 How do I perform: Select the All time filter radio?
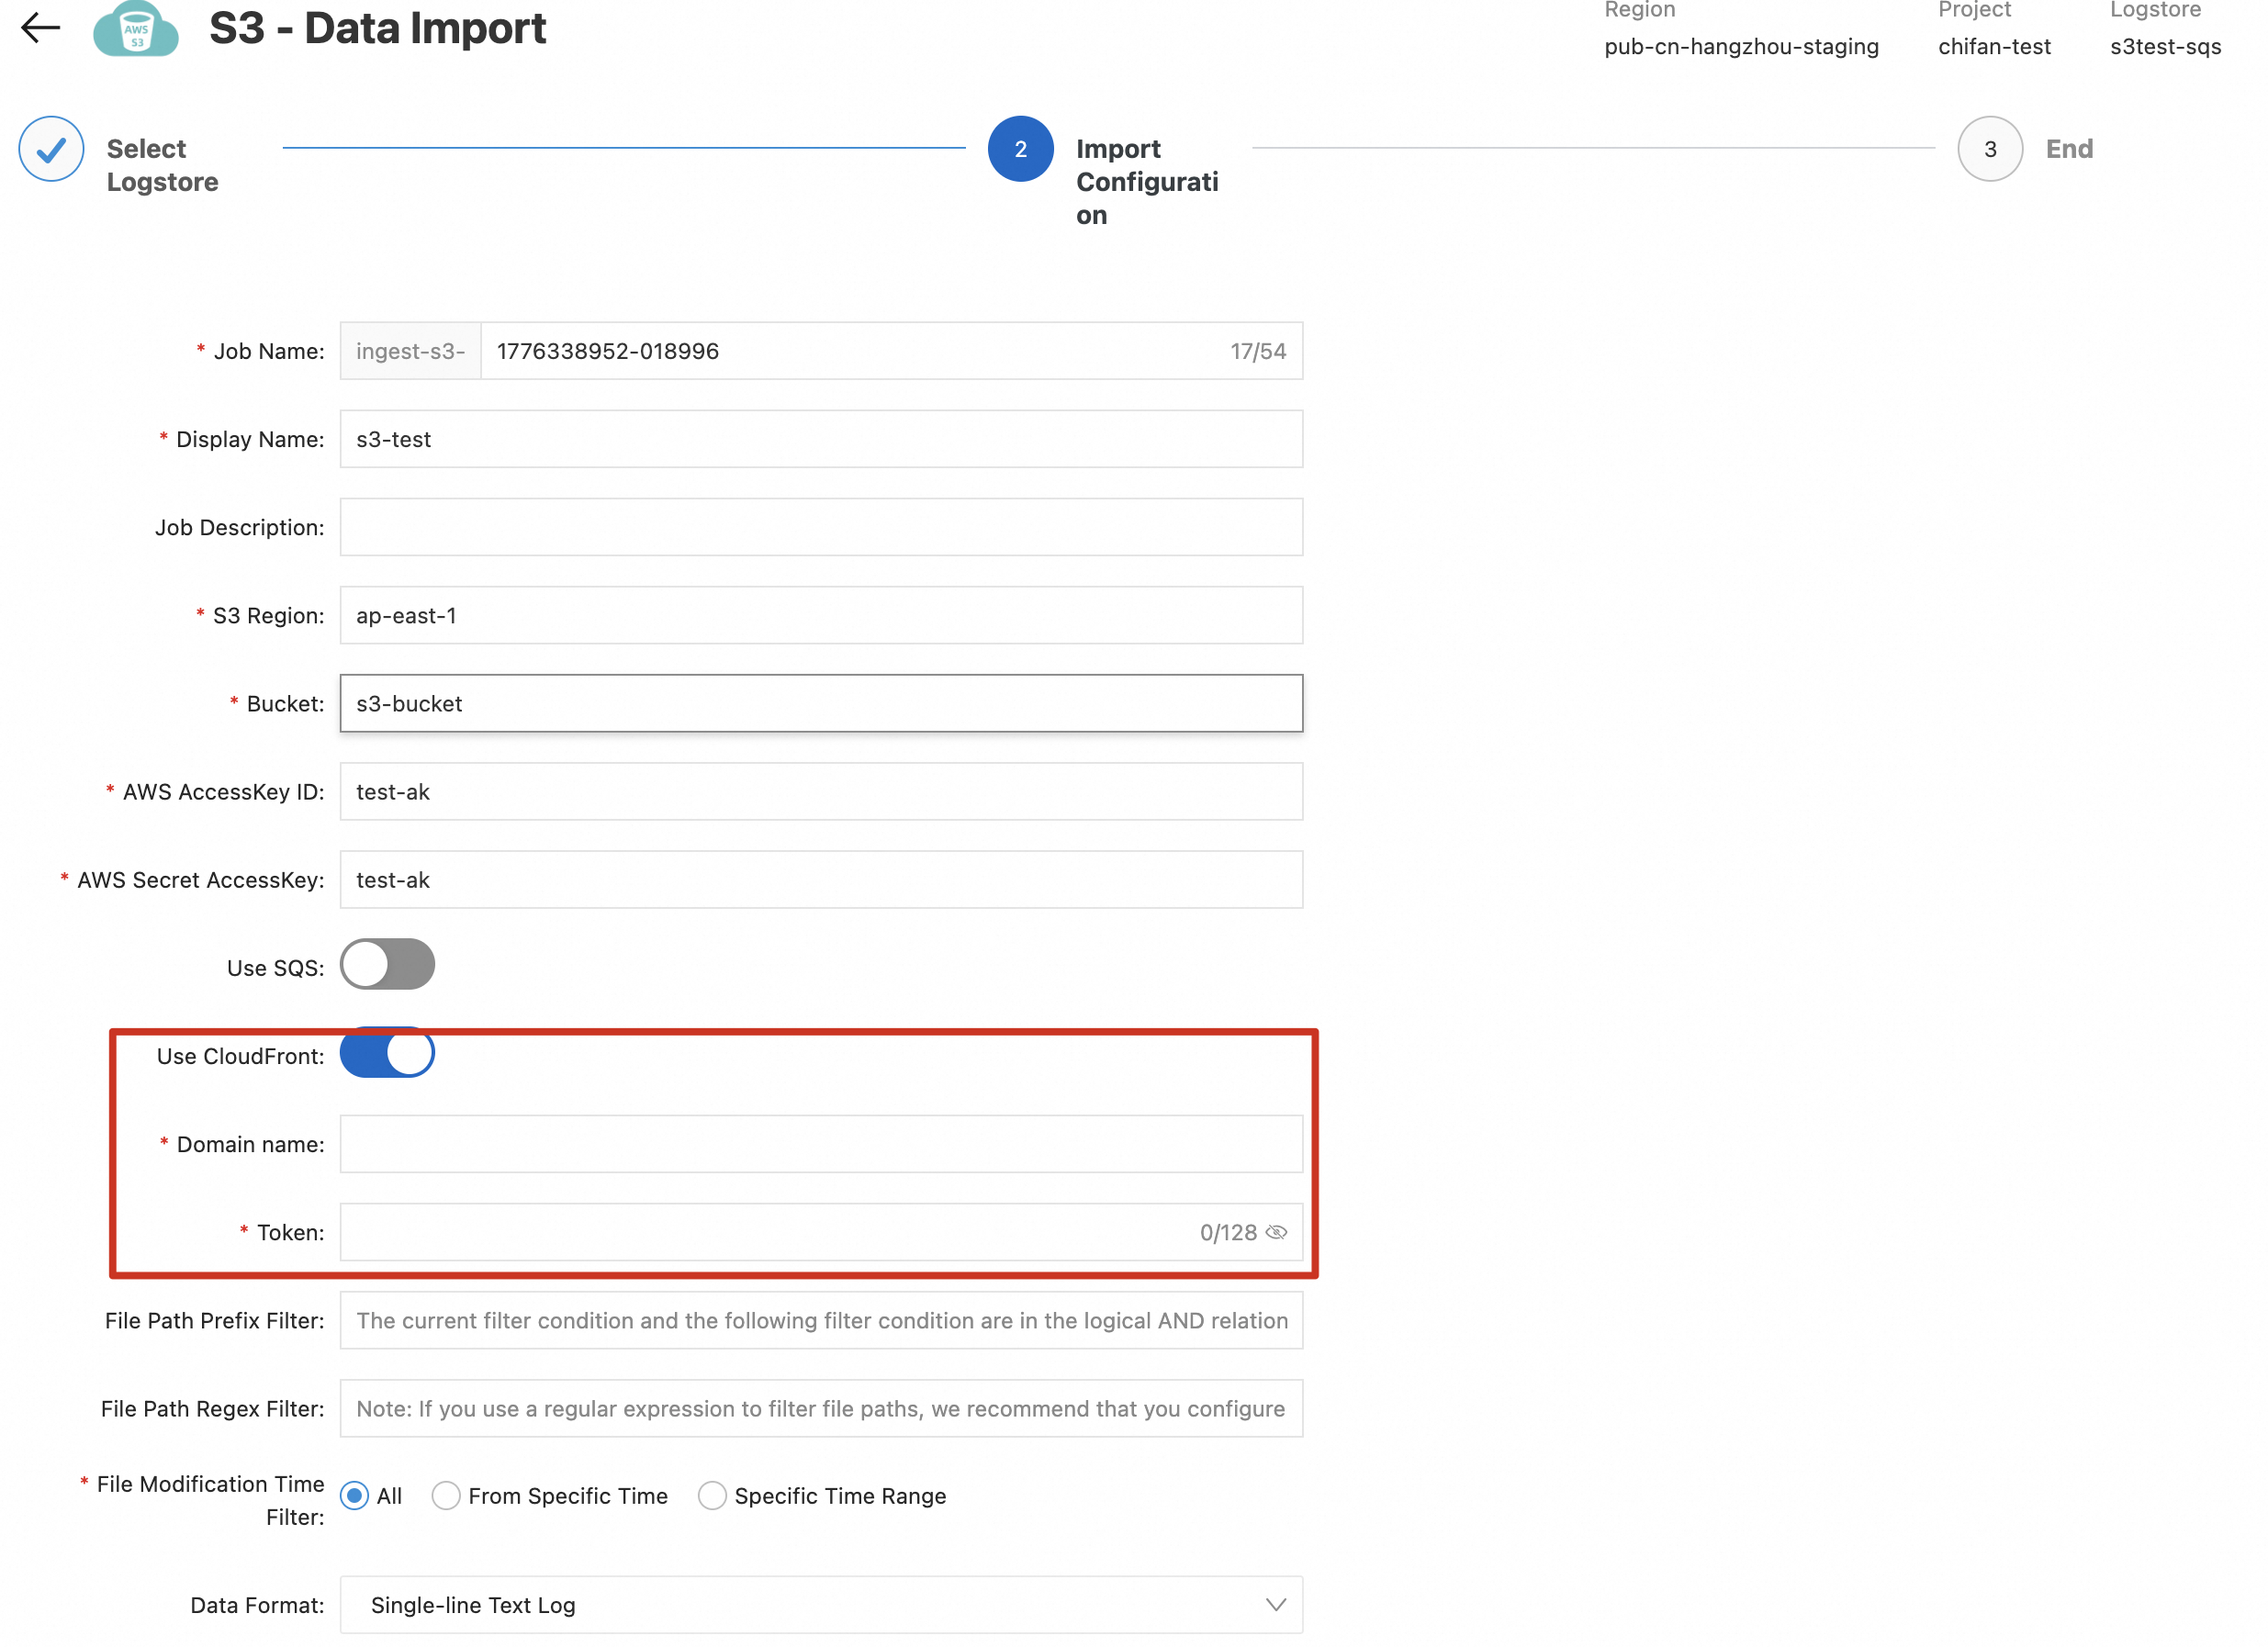(354, 1496)
